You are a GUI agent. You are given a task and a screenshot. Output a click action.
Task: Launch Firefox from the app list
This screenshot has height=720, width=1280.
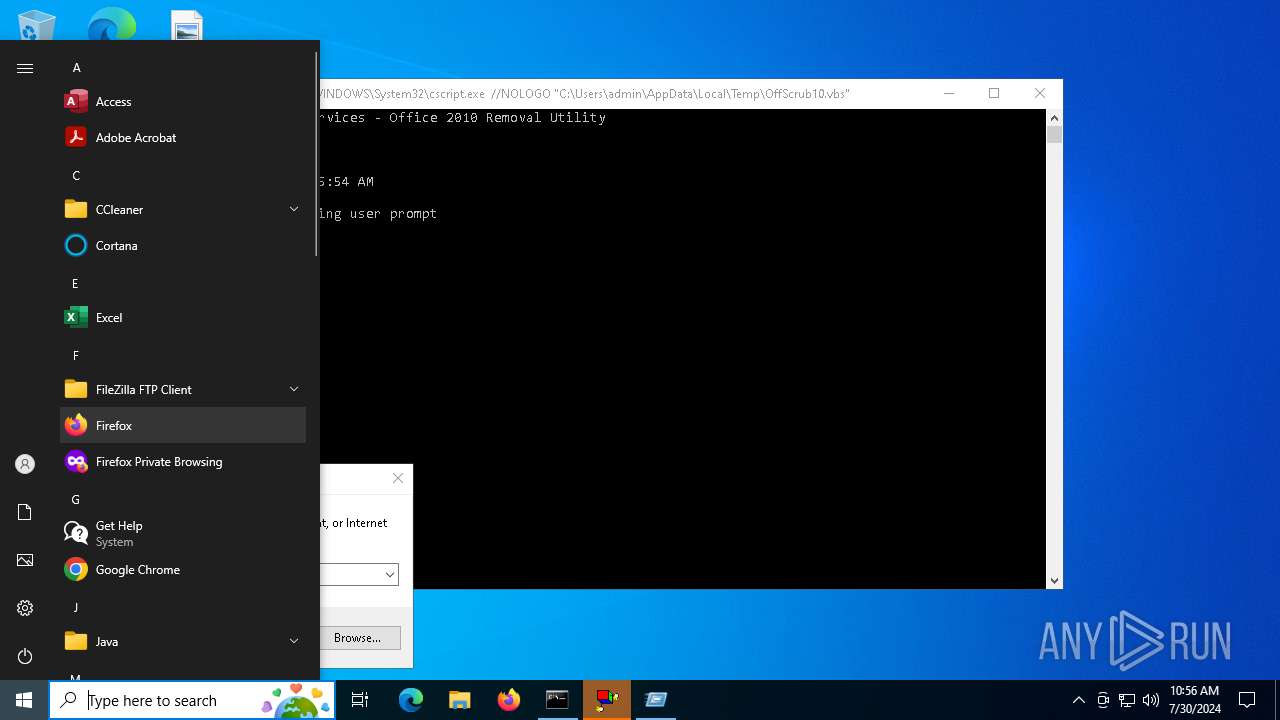coord(183,425)
